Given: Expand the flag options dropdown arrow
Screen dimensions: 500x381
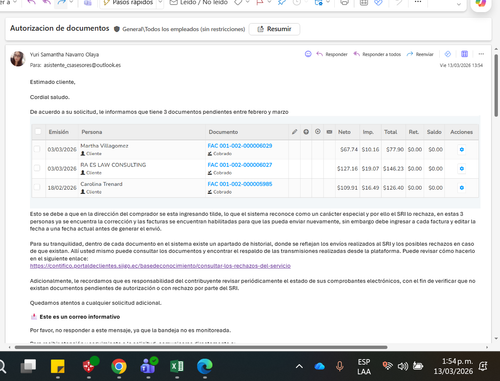Looking at the screenshot, I should pyautogui.click(x=269, y=3).
